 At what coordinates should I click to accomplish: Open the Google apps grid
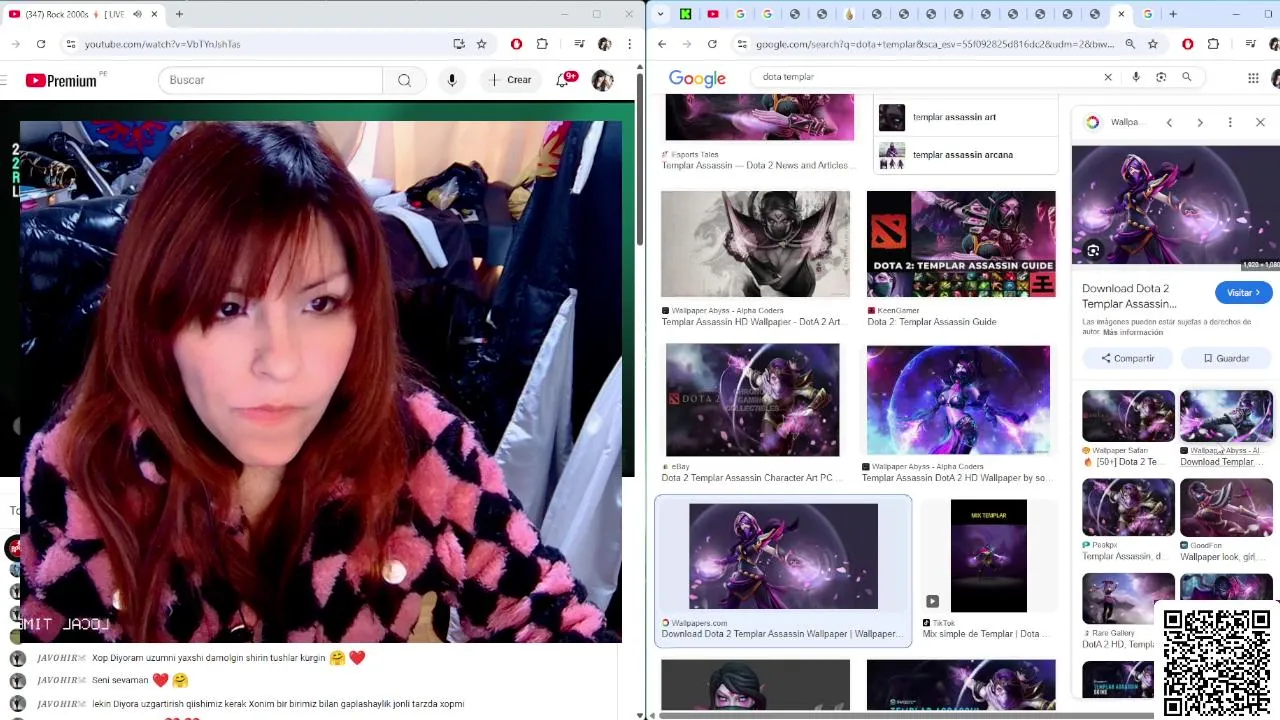click(1253, 77)
